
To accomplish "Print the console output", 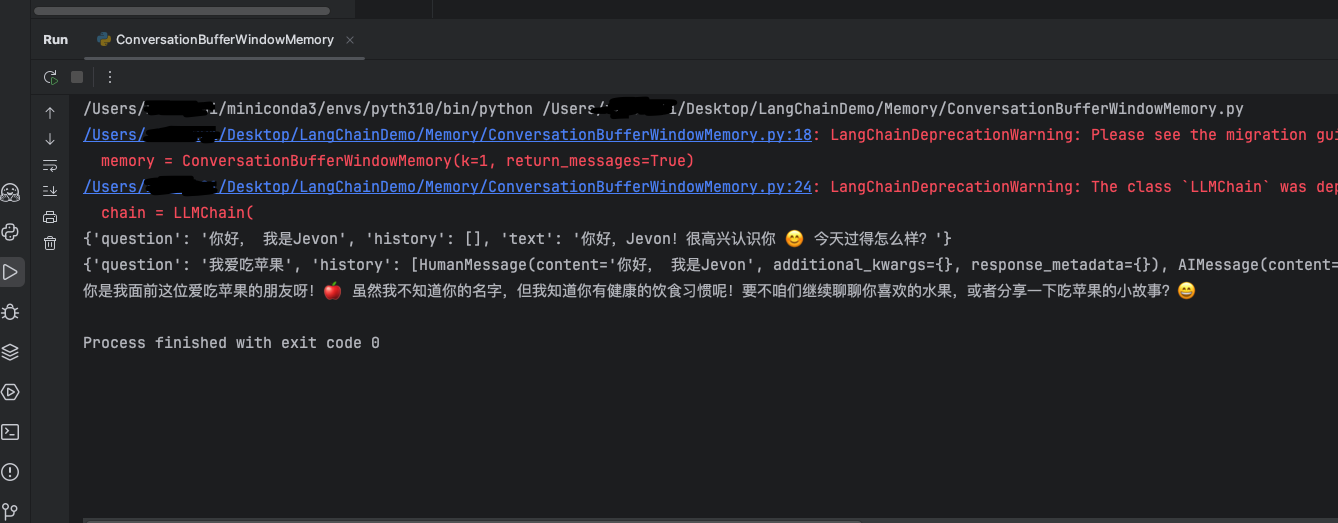I will [x=50, y=217].
